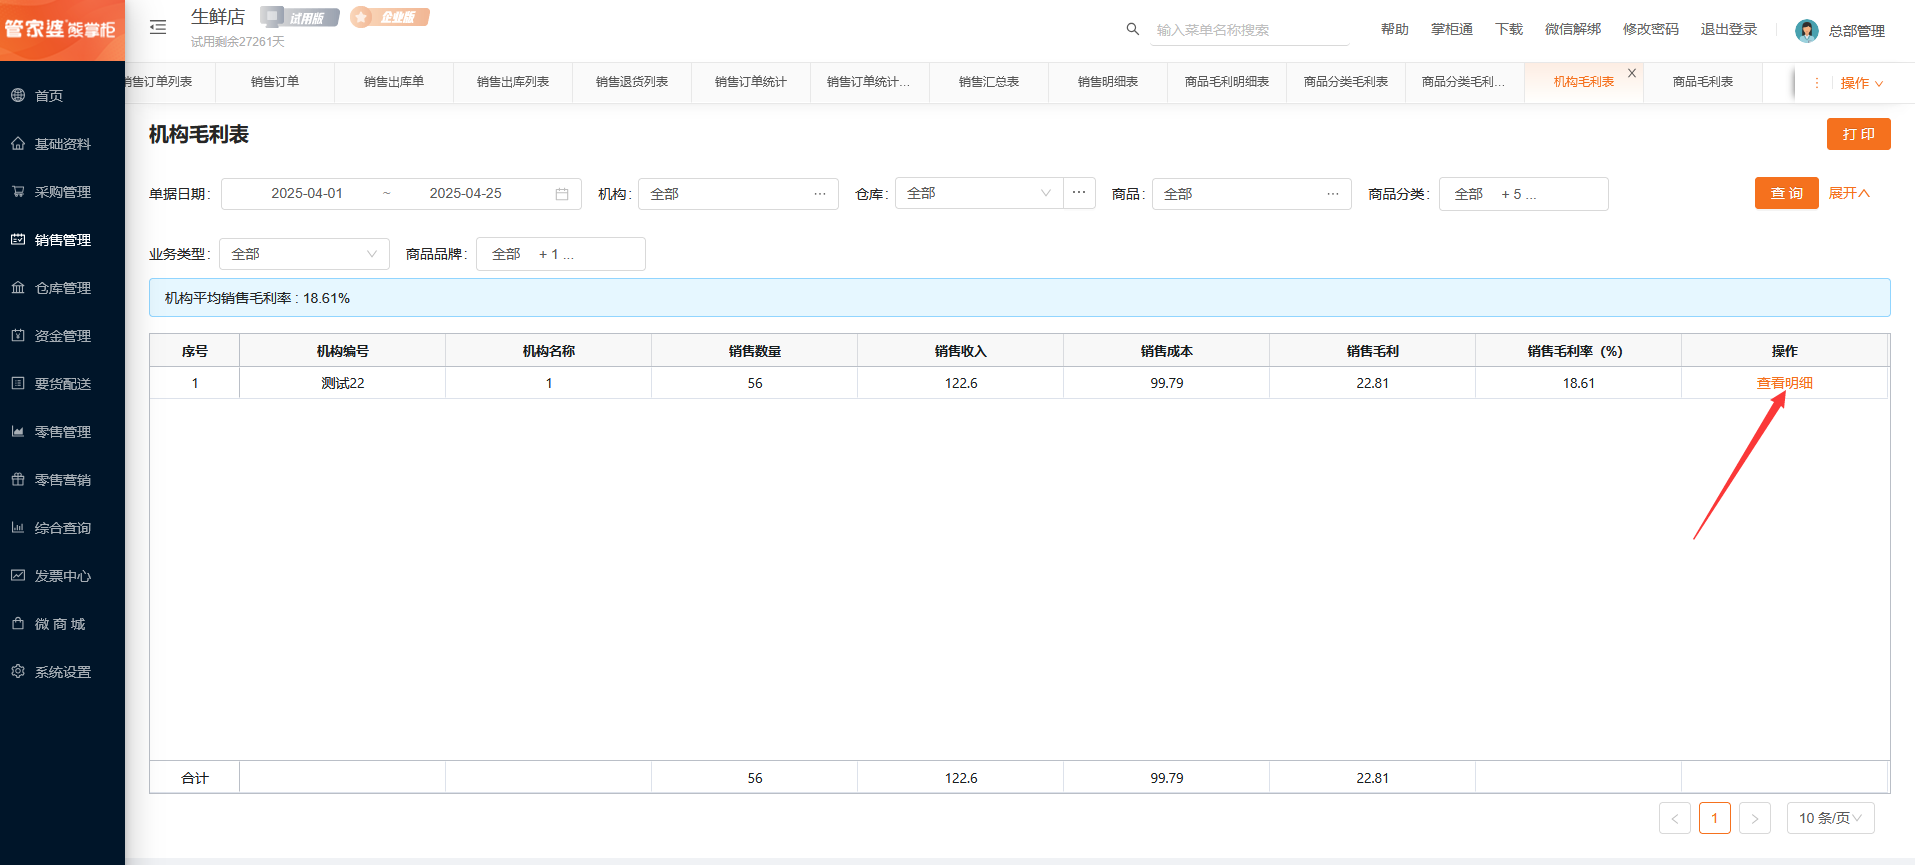Click the menu name search field

click(1250, 30)
